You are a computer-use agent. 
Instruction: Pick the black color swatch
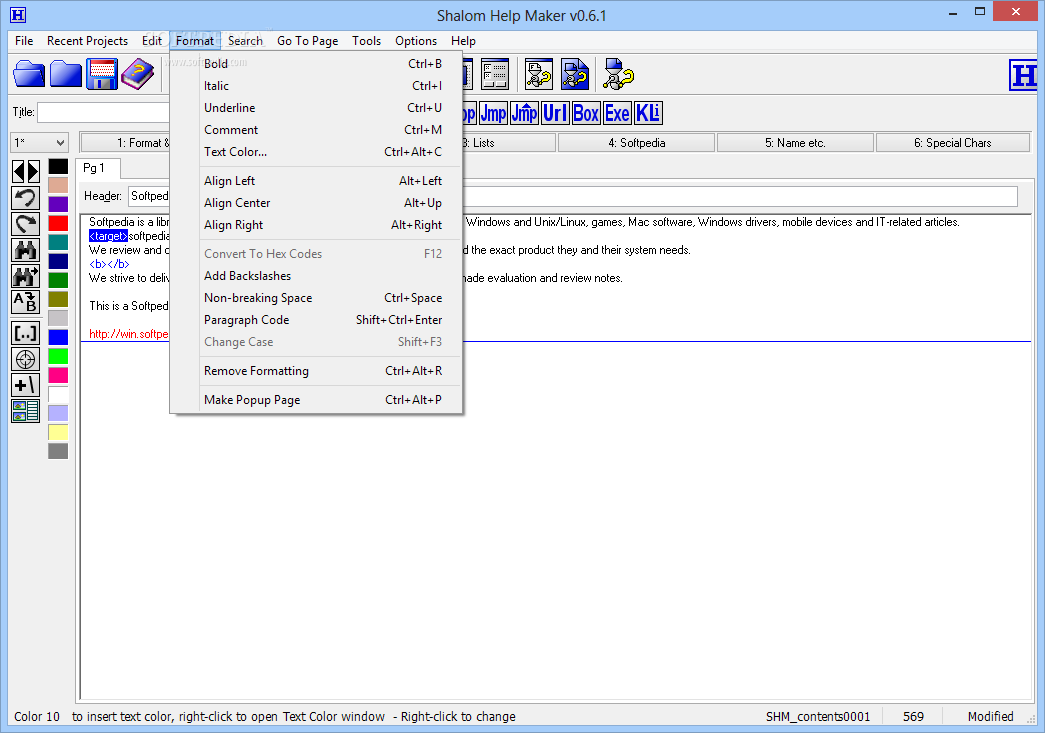point(58,166)
